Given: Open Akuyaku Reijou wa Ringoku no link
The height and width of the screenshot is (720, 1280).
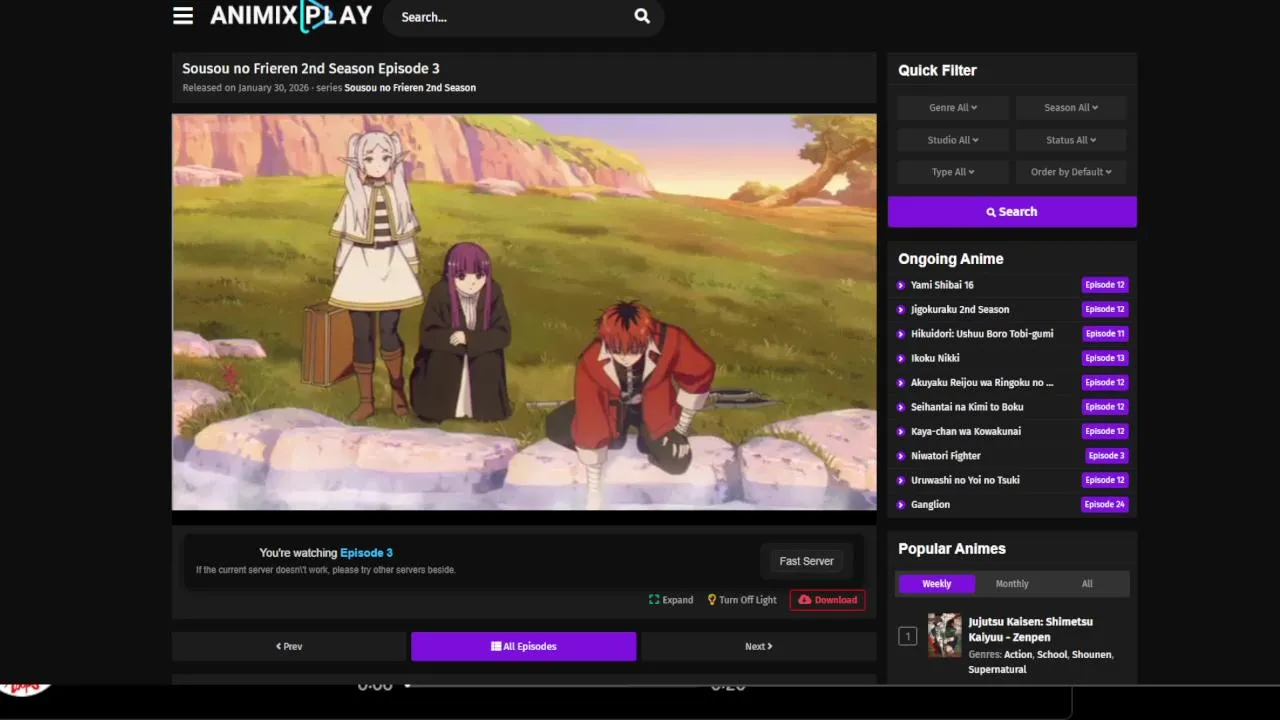Looking at the screenshot, I should pyautogui.click(x=982, y=383).
